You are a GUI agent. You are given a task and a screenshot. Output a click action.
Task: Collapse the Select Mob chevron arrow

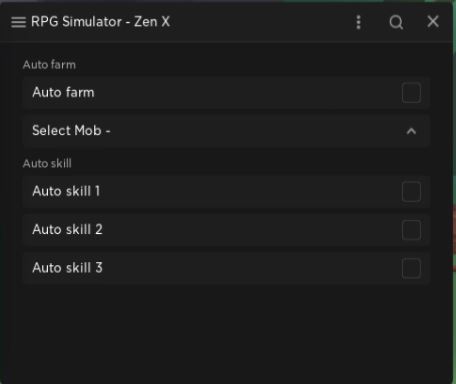click(411, 131)
